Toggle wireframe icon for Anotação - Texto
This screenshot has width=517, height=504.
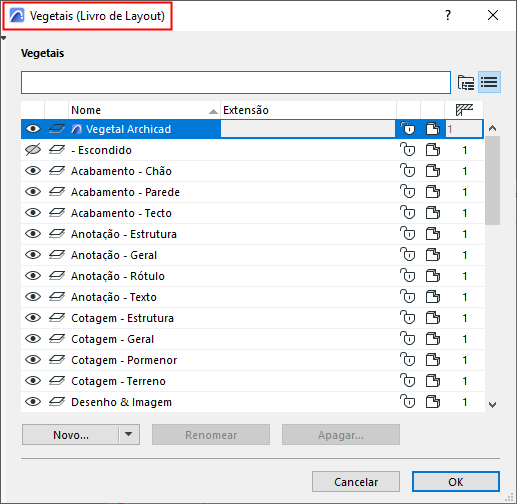pos(433,297)
